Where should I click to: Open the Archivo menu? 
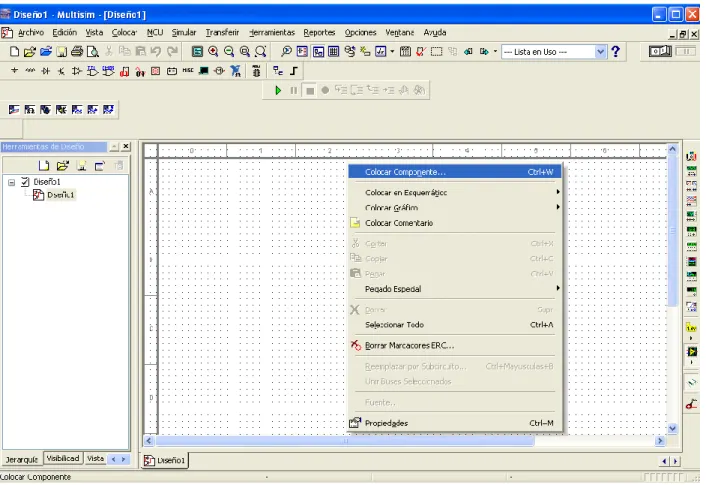pos(31,32)
